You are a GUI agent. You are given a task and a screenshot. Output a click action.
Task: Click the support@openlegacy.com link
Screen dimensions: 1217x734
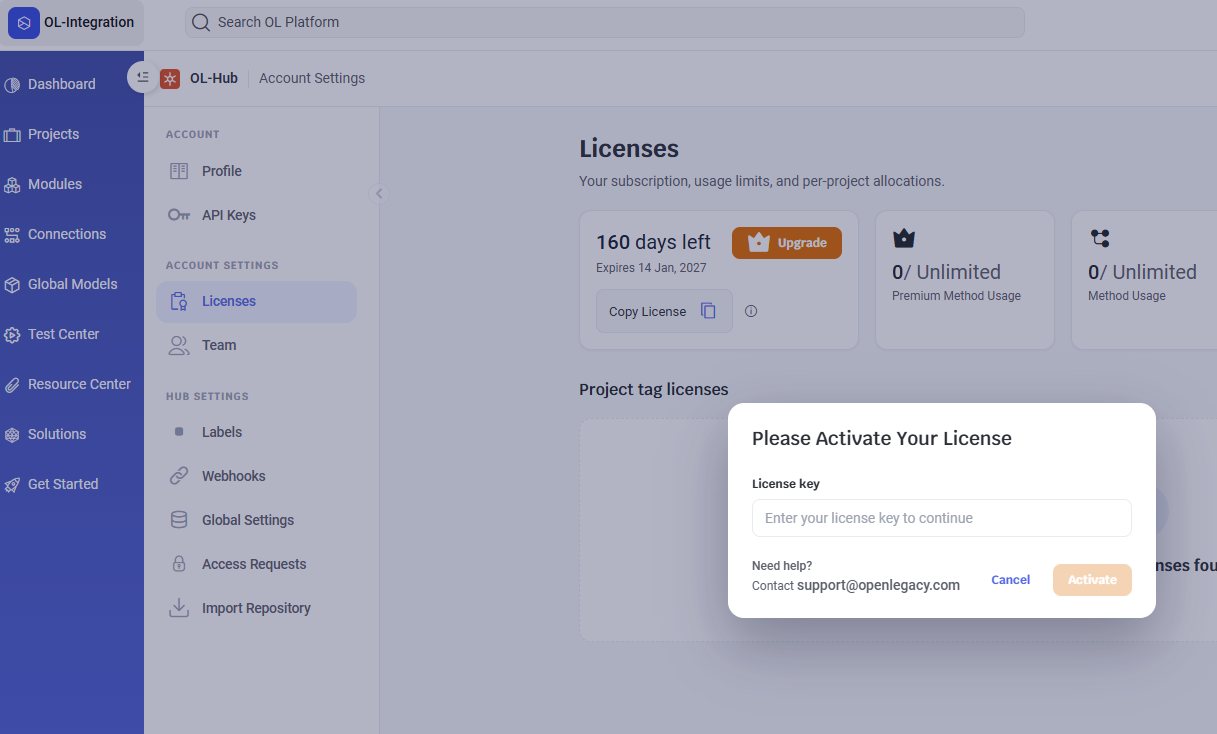point(878,585)
